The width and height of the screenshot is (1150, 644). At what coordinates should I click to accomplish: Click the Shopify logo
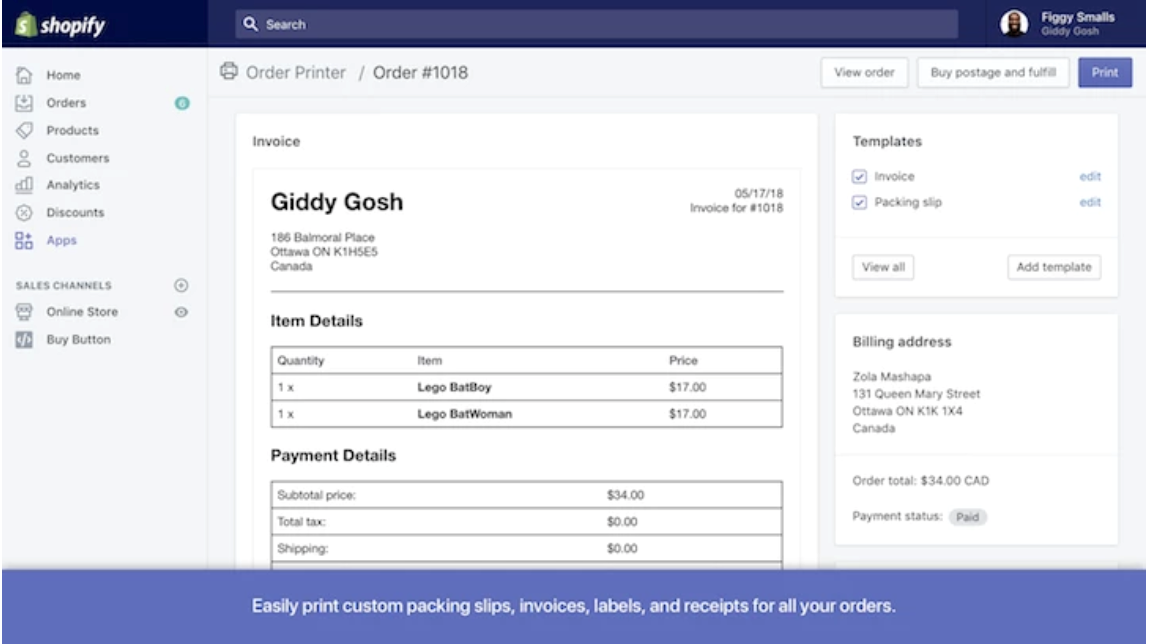tap(60, 25)
